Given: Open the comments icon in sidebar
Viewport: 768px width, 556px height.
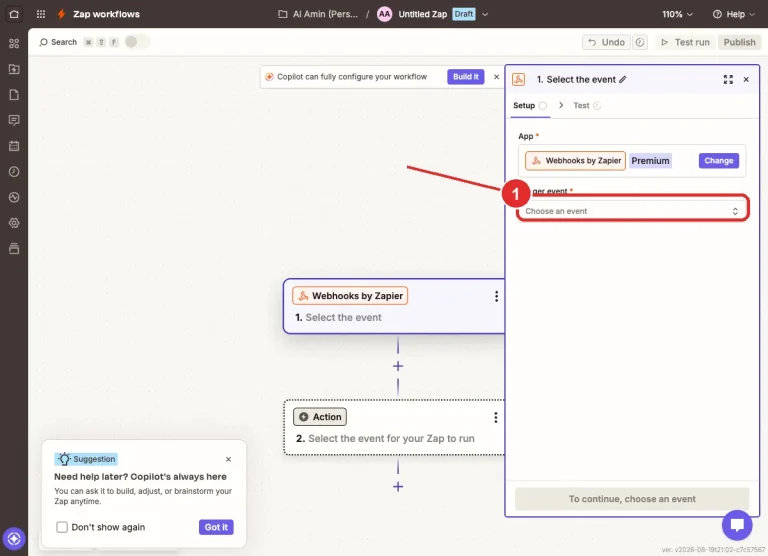Looking at the screenshot, I should (x=14, y=120).
